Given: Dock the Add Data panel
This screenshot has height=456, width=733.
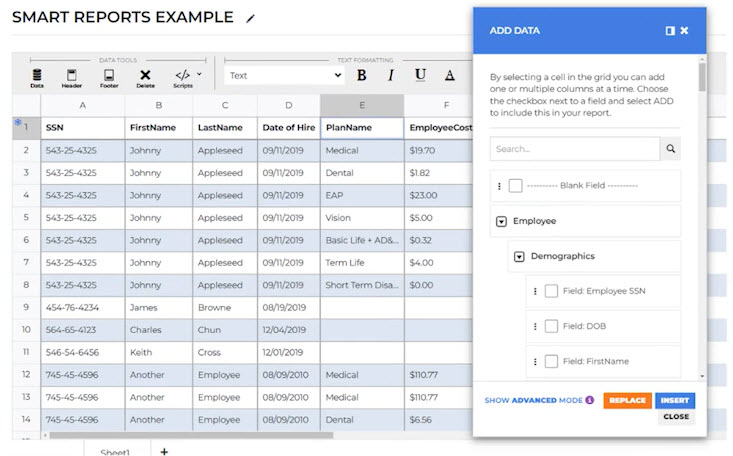Looking at the screenshot, I should click(x=670, y=31).
